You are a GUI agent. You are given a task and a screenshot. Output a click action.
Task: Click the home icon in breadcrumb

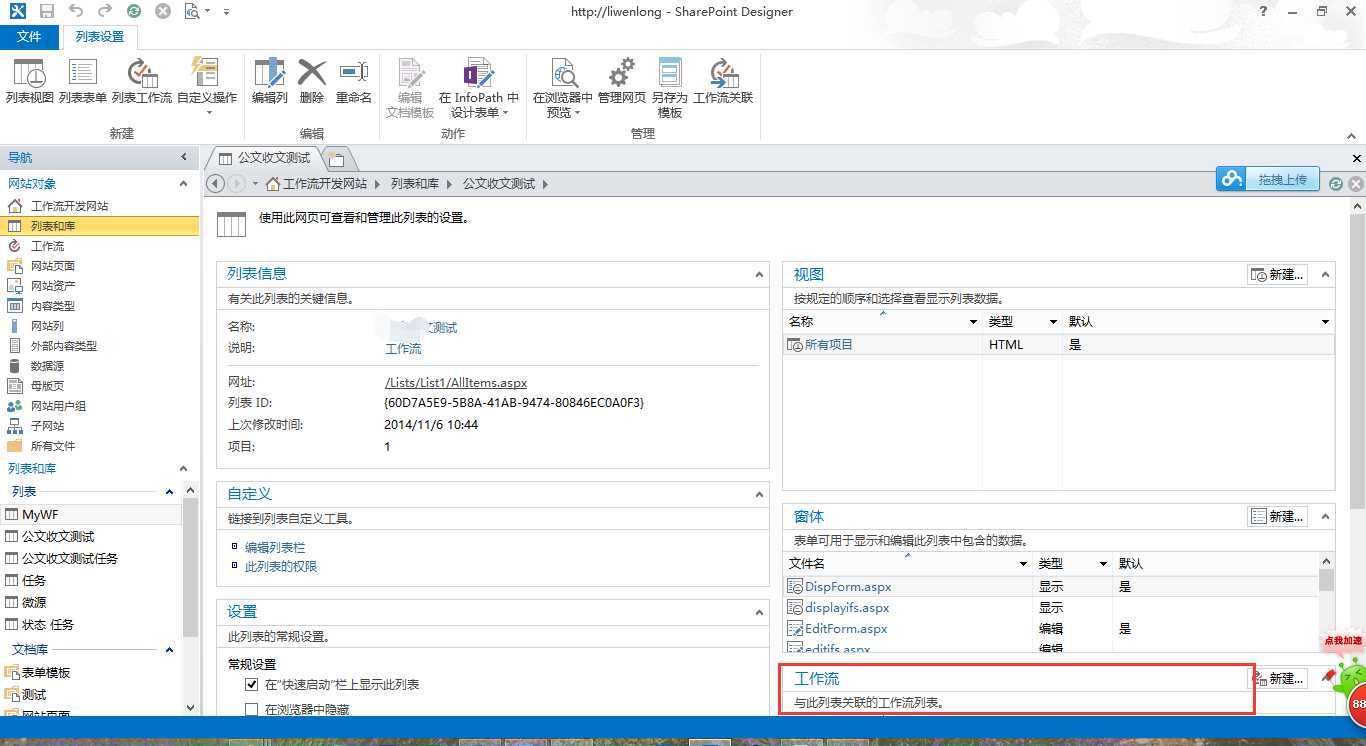point(272,184)
